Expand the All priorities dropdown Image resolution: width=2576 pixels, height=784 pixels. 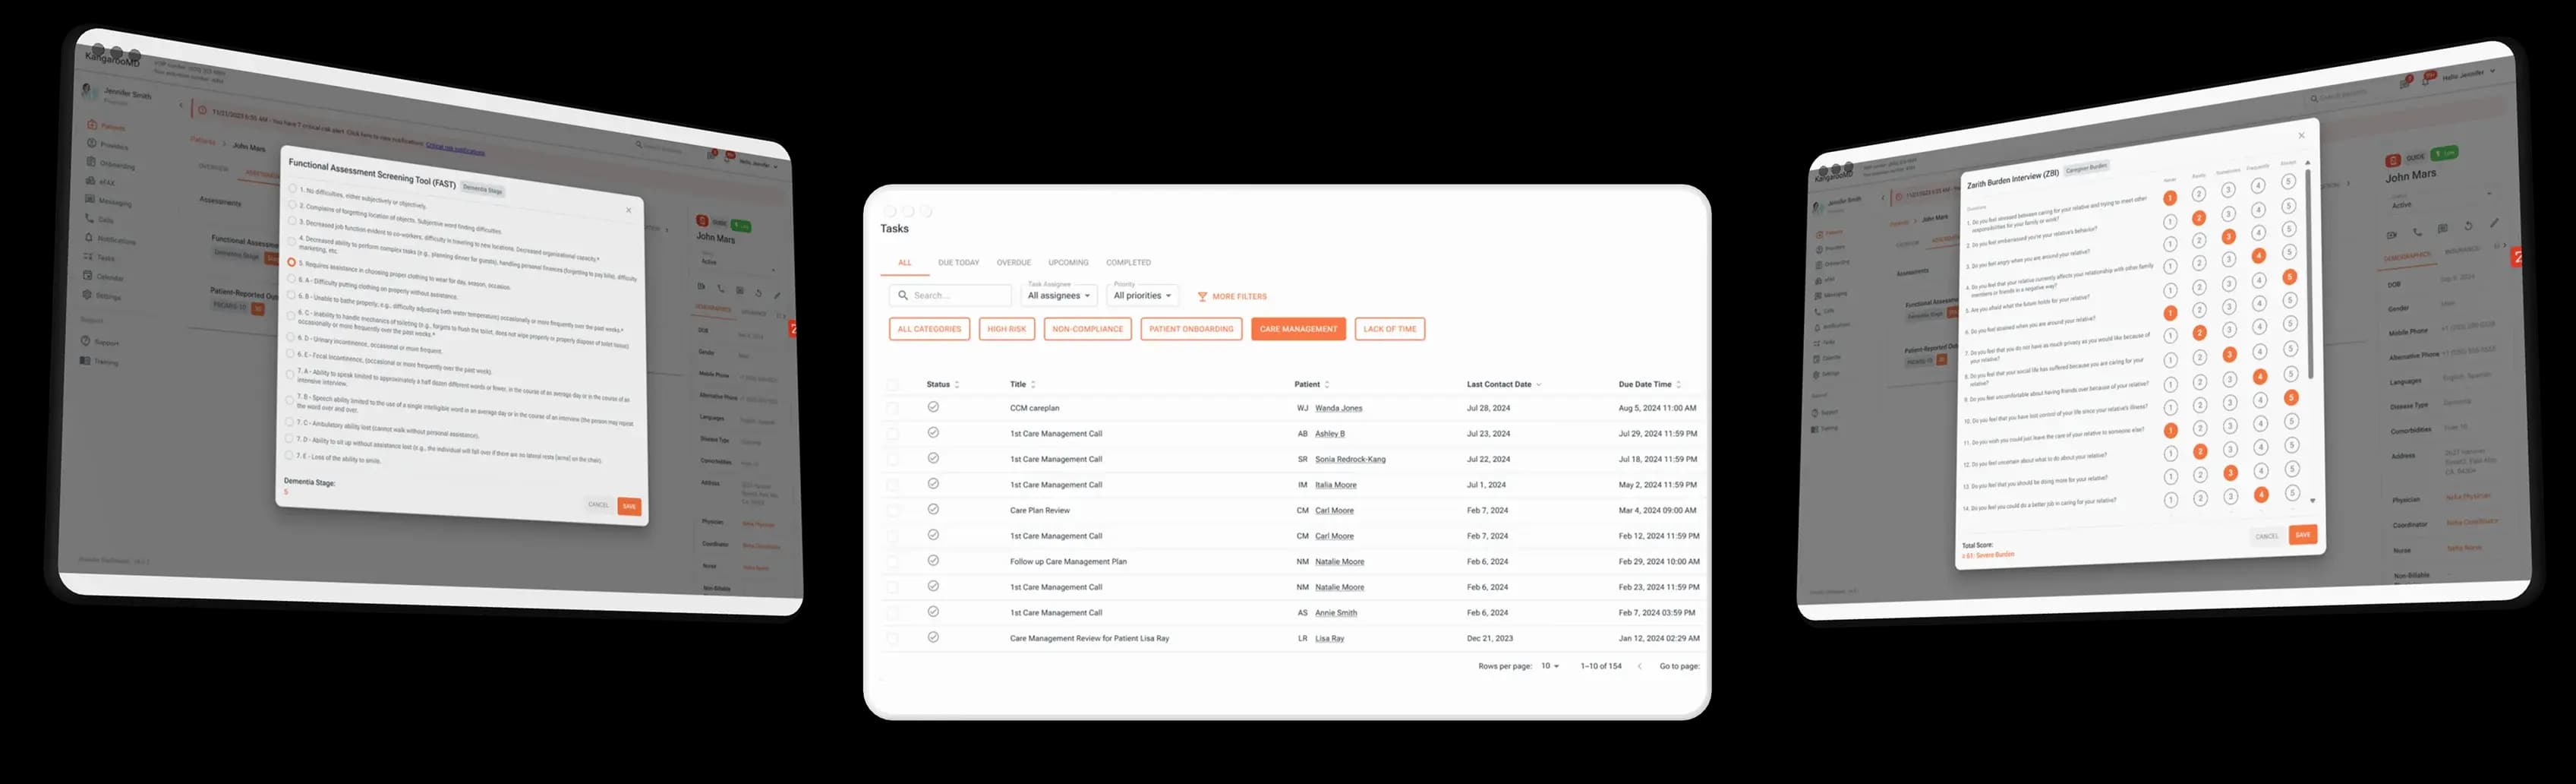coord(1142,296)
